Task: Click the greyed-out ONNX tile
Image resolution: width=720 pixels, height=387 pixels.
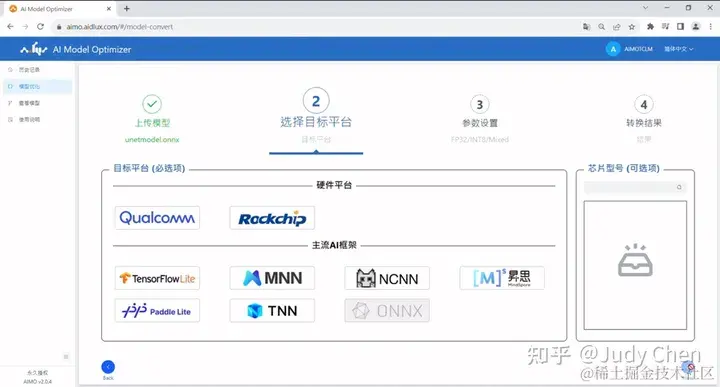Action: pos(387,311)
